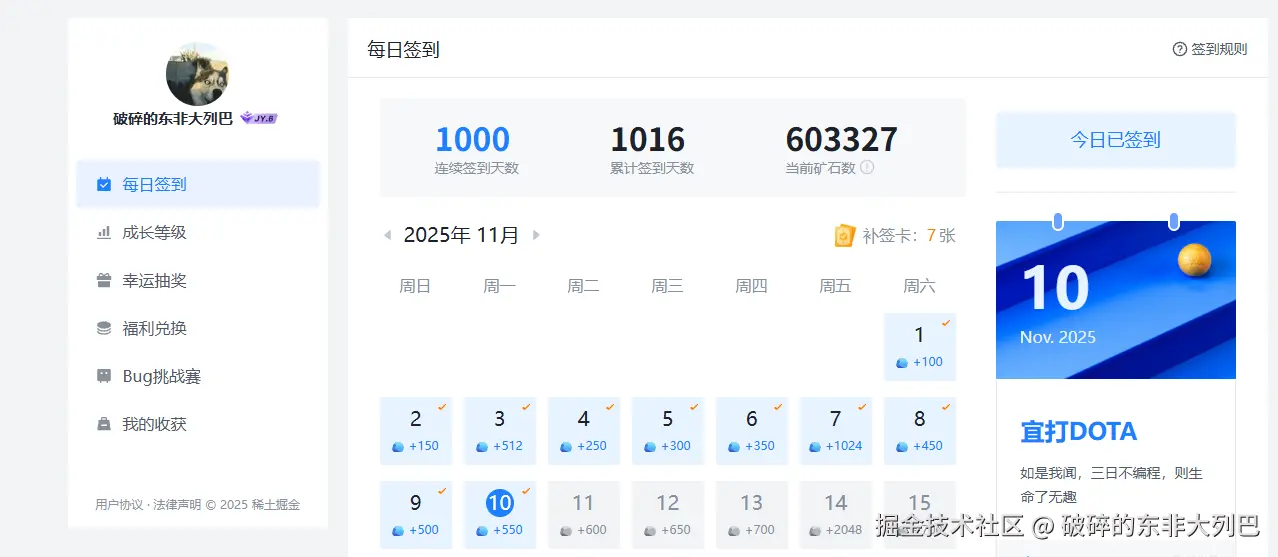Click the info icon next to 当前矿石数
The image size is (1278, 557).
tap(867, 167)
